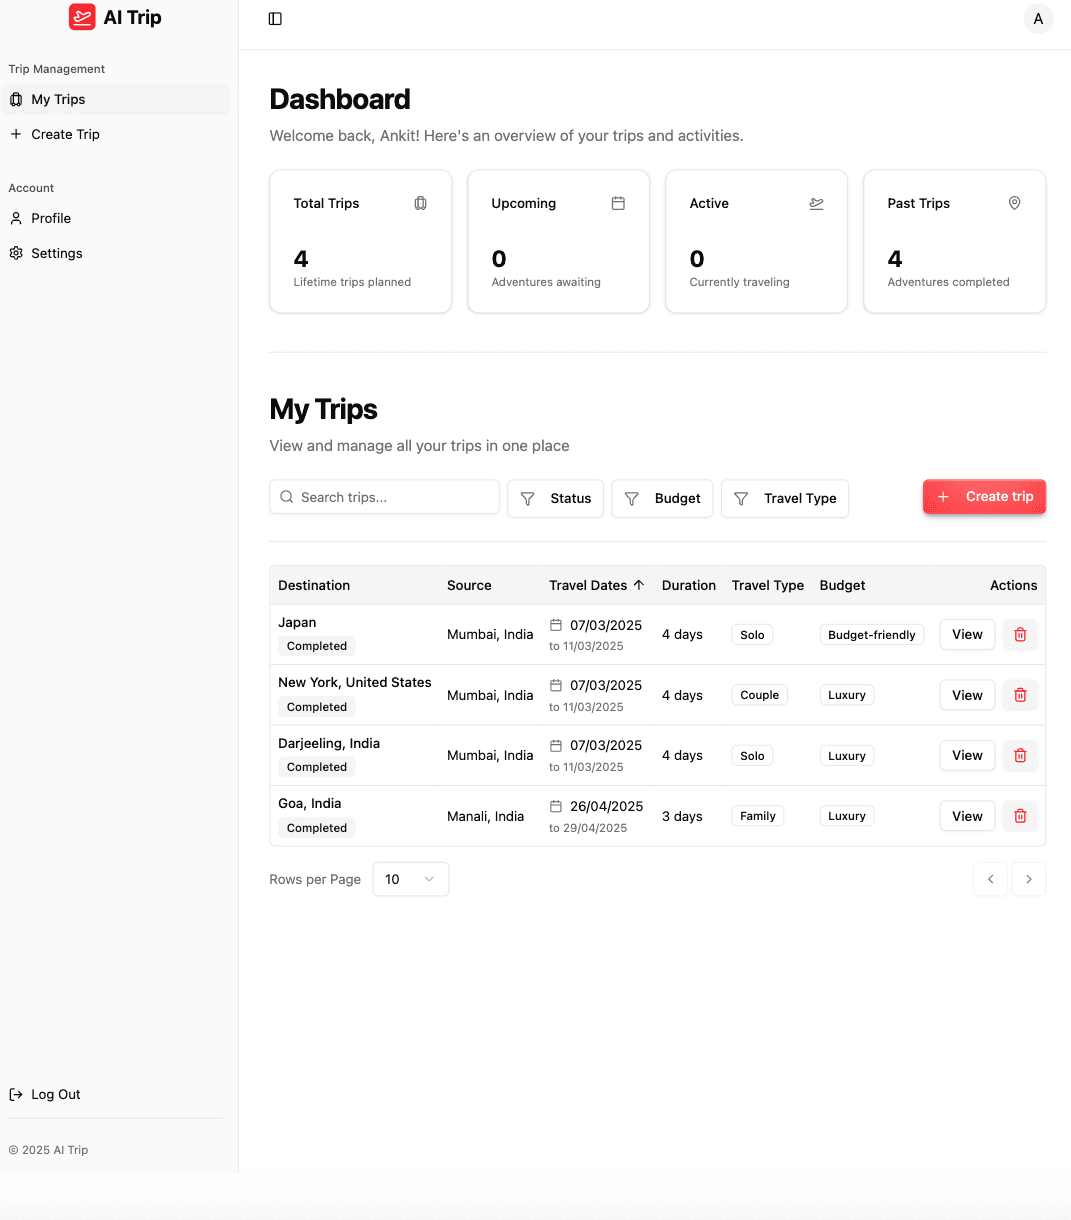
Task: Click the AI Trip logo icon
Action: point(82,17)
